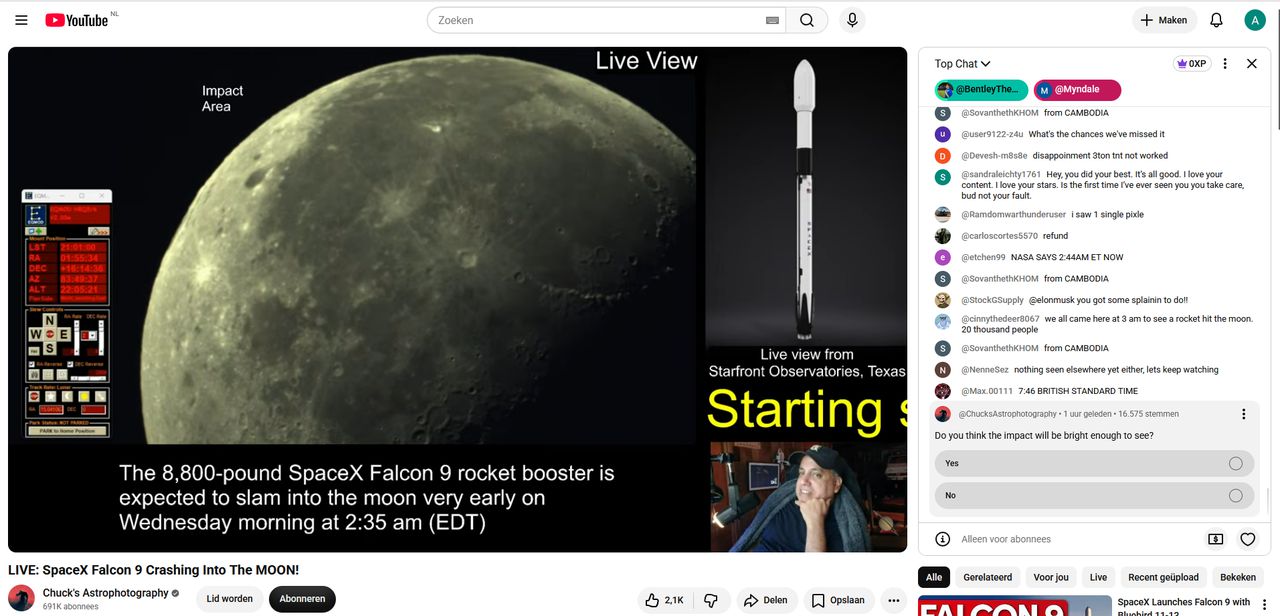Screen dimensions: 1280x616
Task: Select the Voor jou filter chip
Action: tap(1051, 577)
